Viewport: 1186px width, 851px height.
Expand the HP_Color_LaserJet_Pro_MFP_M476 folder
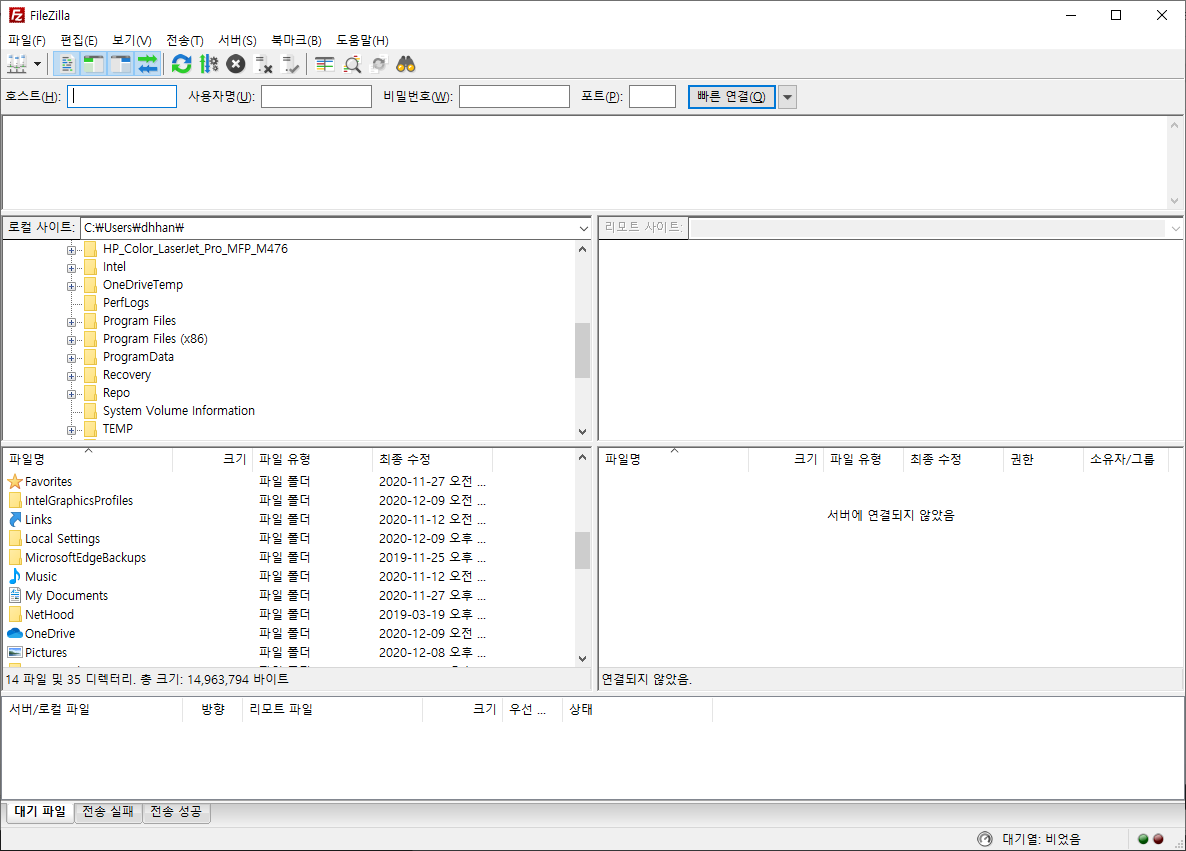click(x=71, y=250)
